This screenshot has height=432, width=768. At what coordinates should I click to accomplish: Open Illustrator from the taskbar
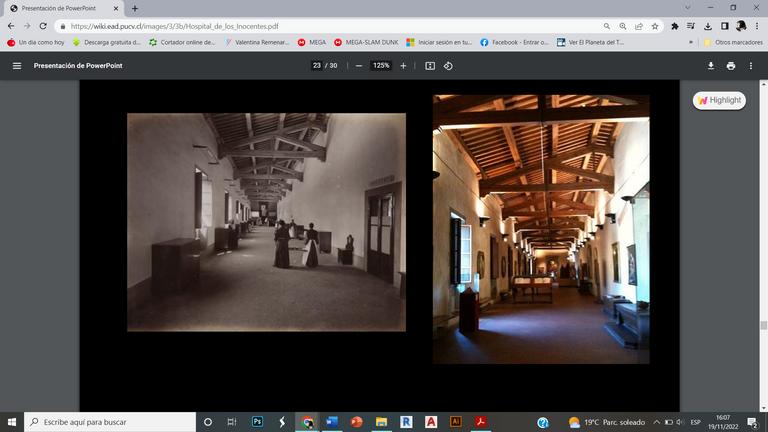pos(456,422)
